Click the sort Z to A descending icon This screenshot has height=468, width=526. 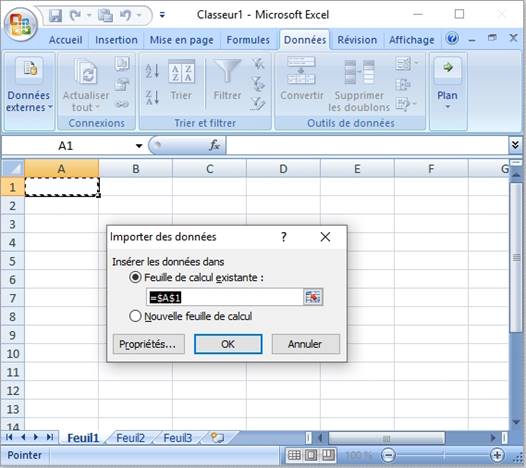(152, 98)
